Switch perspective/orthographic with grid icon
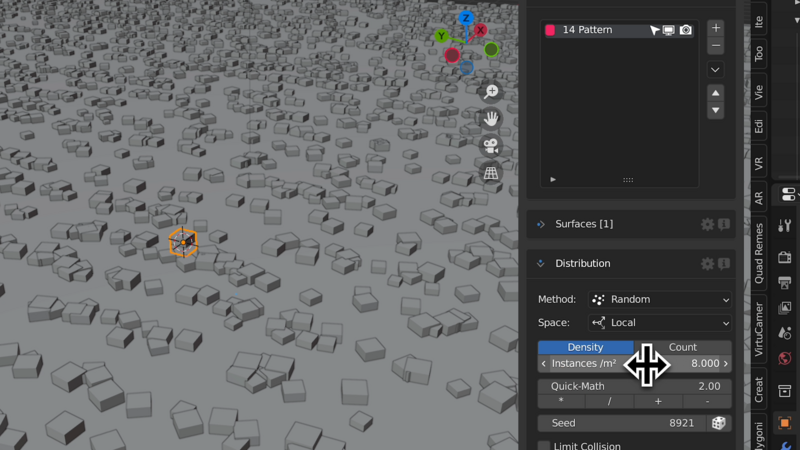 [x=491, y=173]
